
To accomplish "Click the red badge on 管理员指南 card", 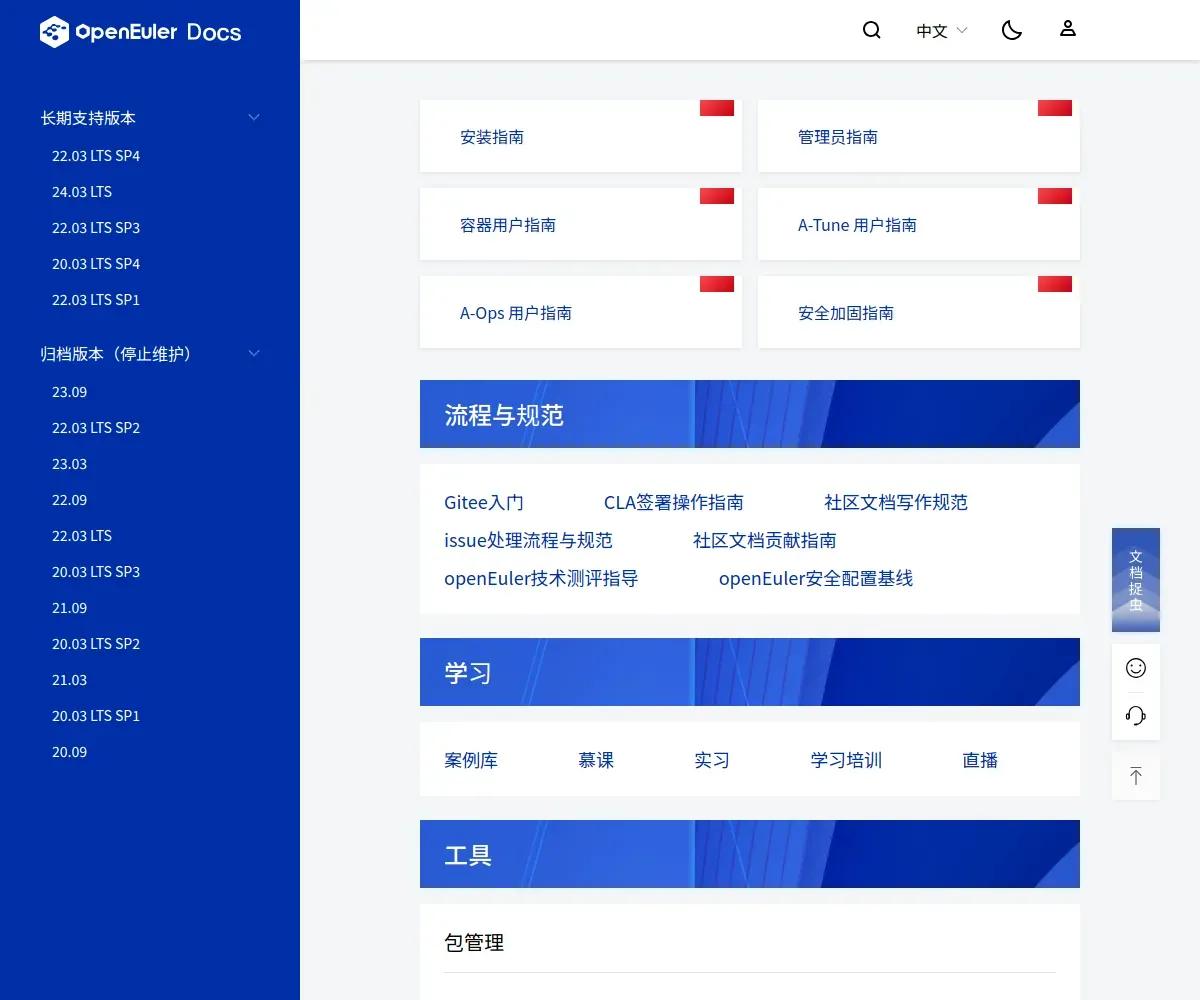I will (x=1055, y=108).
